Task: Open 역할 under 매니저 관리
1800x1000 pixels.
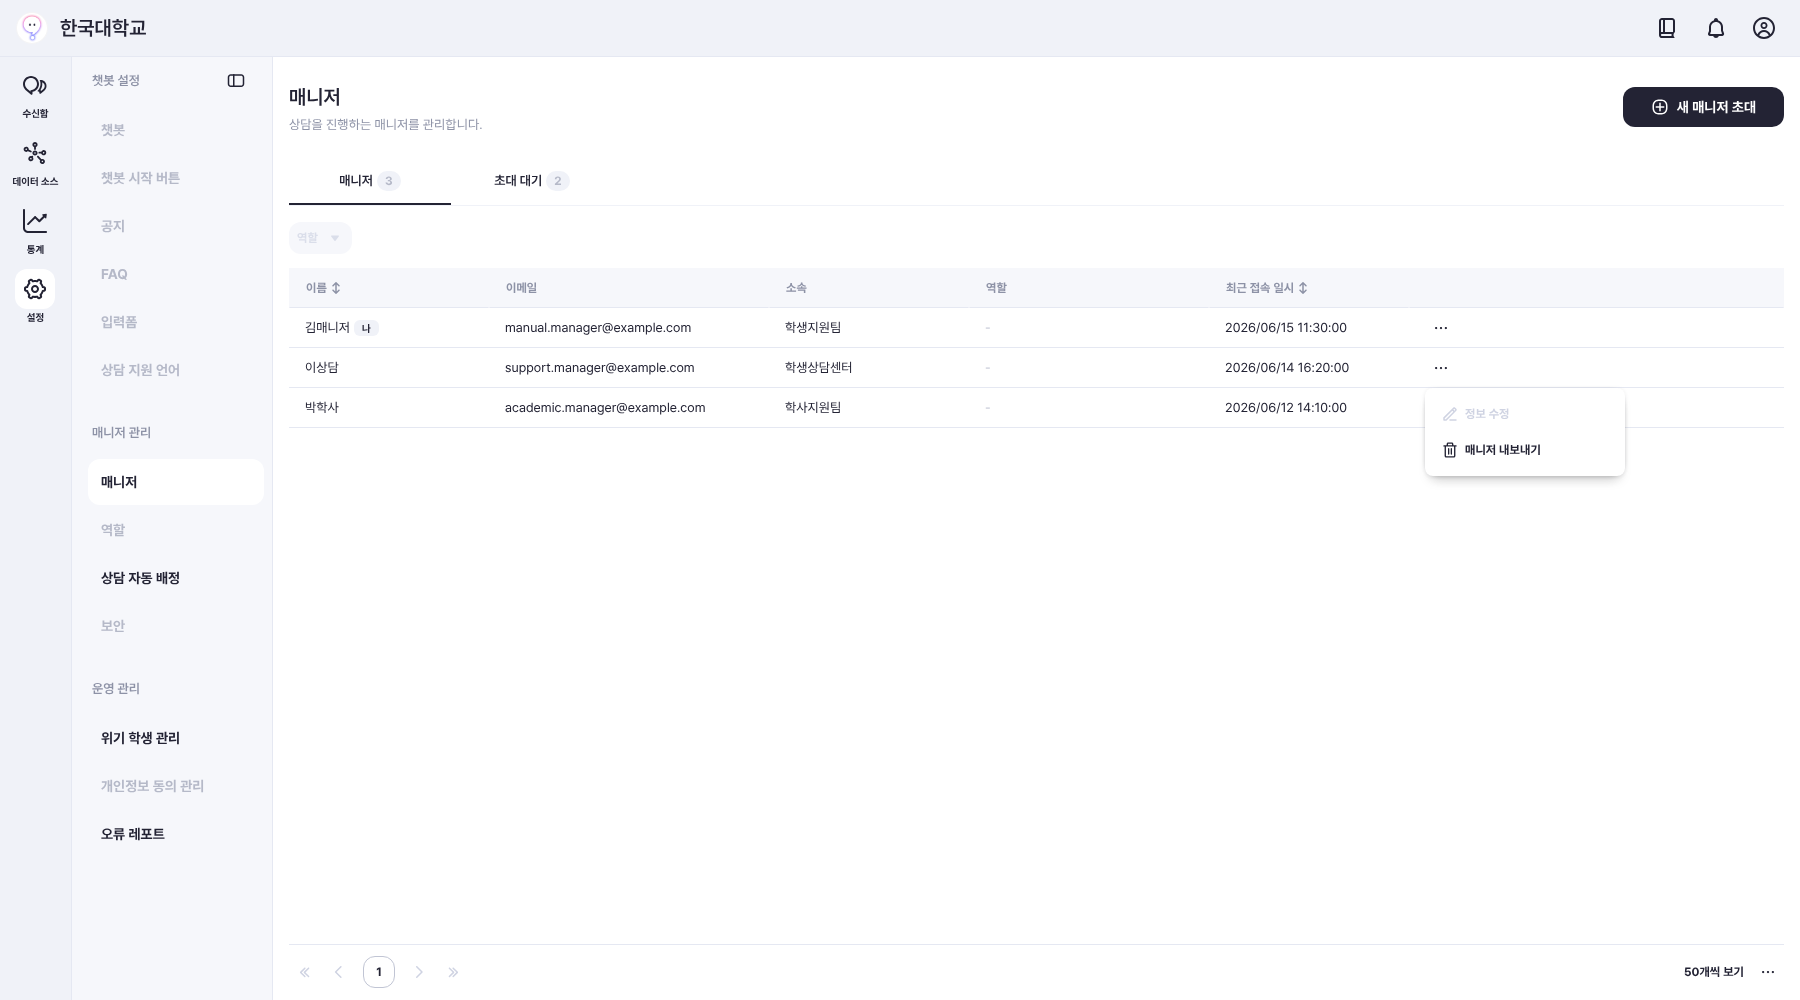Action: [x=176, y=530]
